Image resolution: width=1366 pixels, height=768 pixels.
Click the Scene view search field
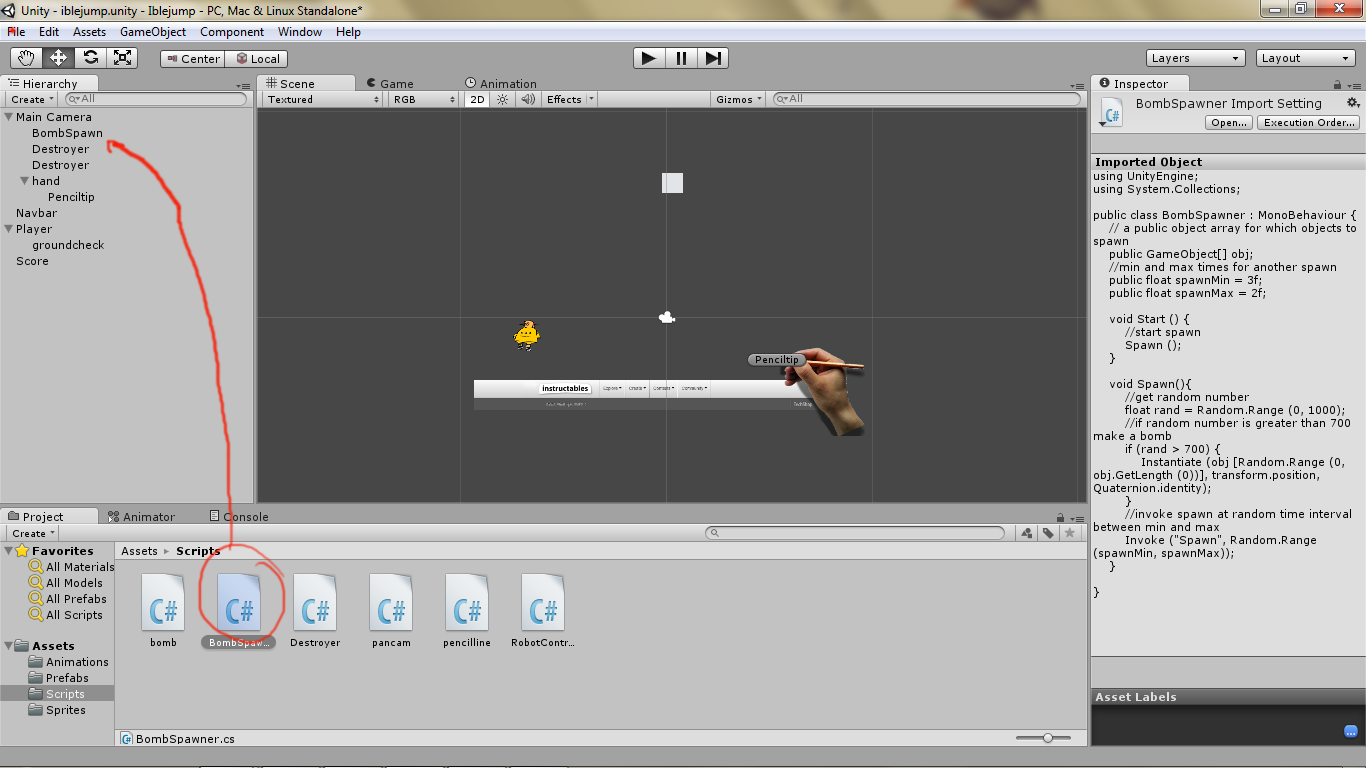pyautogui.click(x=926, y=99)
